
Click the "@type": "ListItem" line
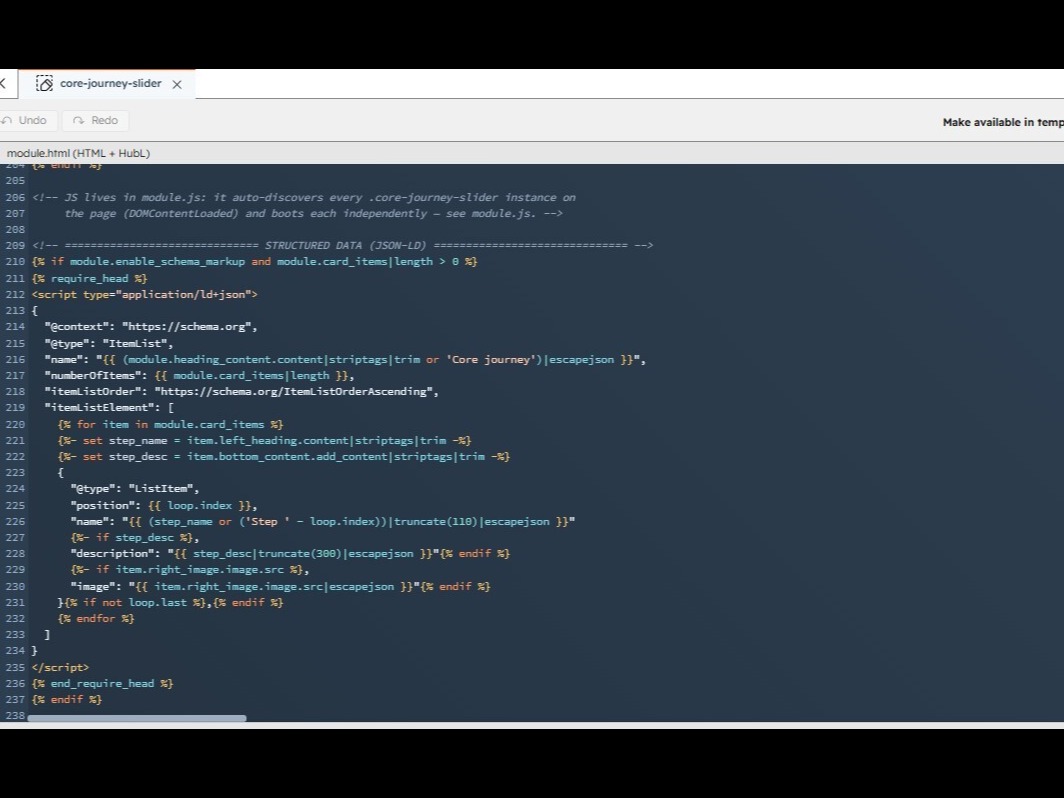point(135,489)
